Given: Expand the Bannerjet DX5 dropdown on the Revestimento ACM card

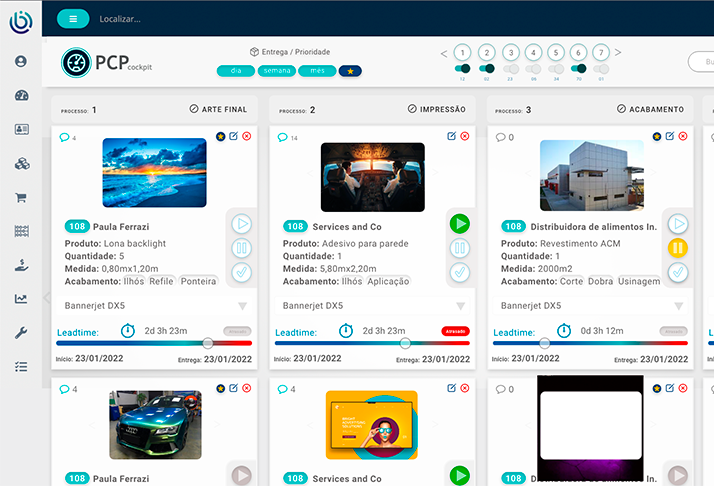Looking at the screenshot, I should click(x=678, y=306).
